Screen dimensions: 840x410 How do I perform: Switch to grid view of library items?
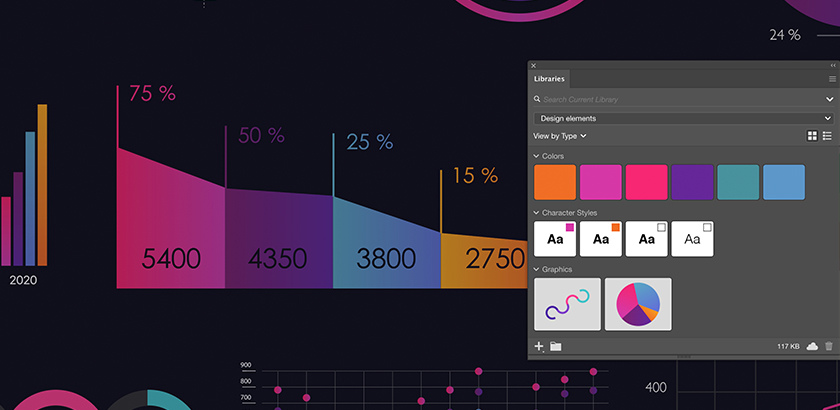point(812,136)
